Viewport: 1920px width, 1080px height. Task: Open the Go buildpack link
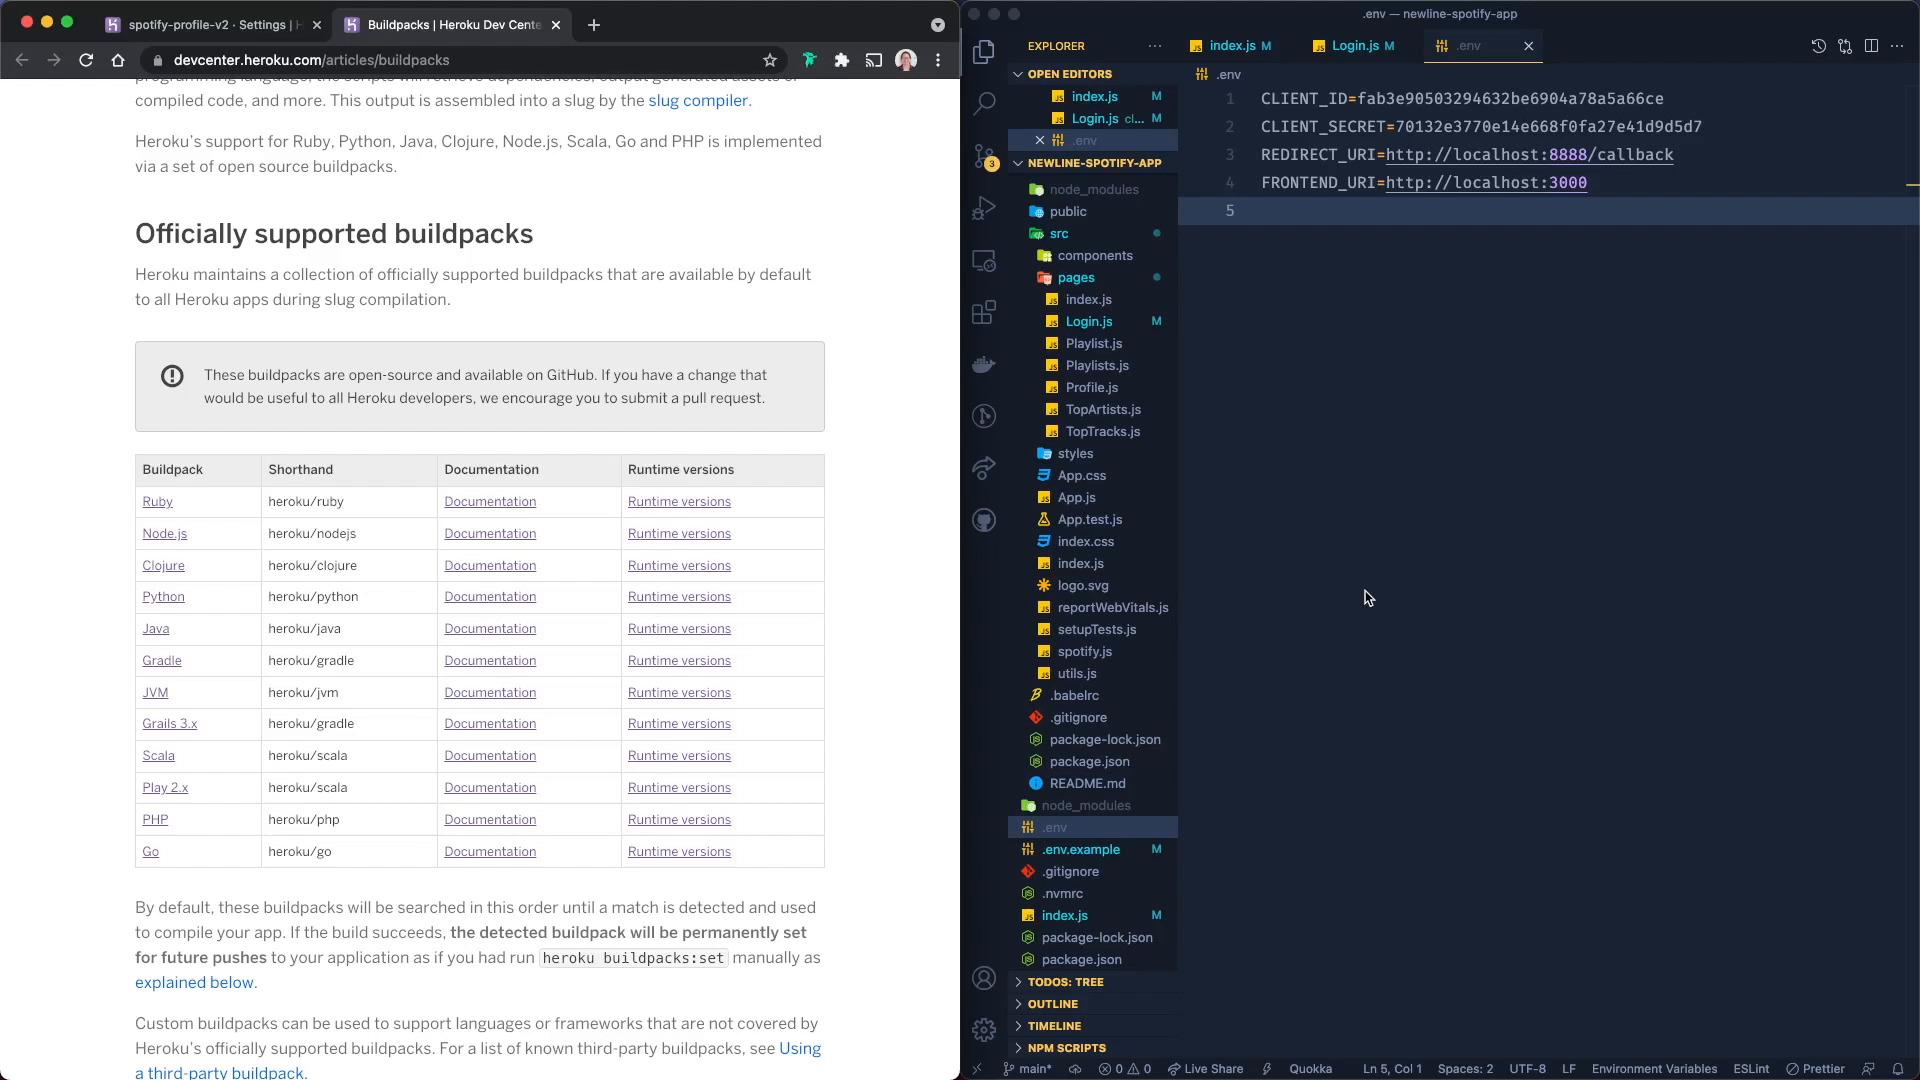(150, 852)
